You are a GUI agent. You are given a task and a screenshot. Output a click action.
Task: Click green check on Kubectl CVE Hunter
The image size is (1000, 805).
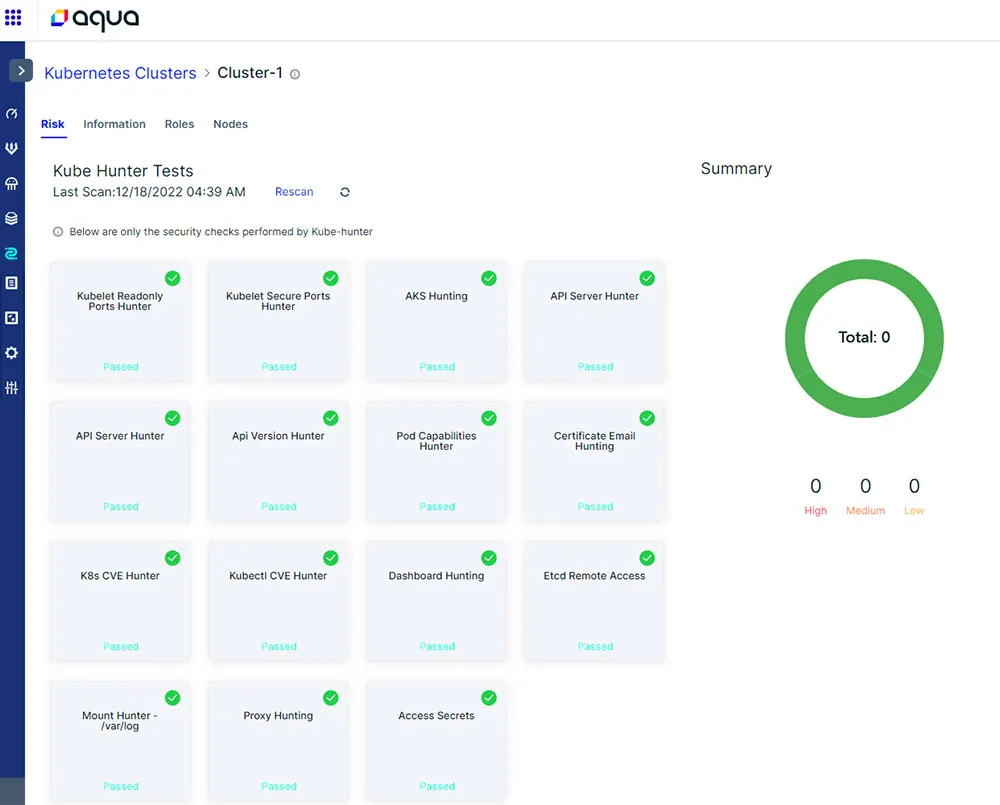tap(331, 558)
